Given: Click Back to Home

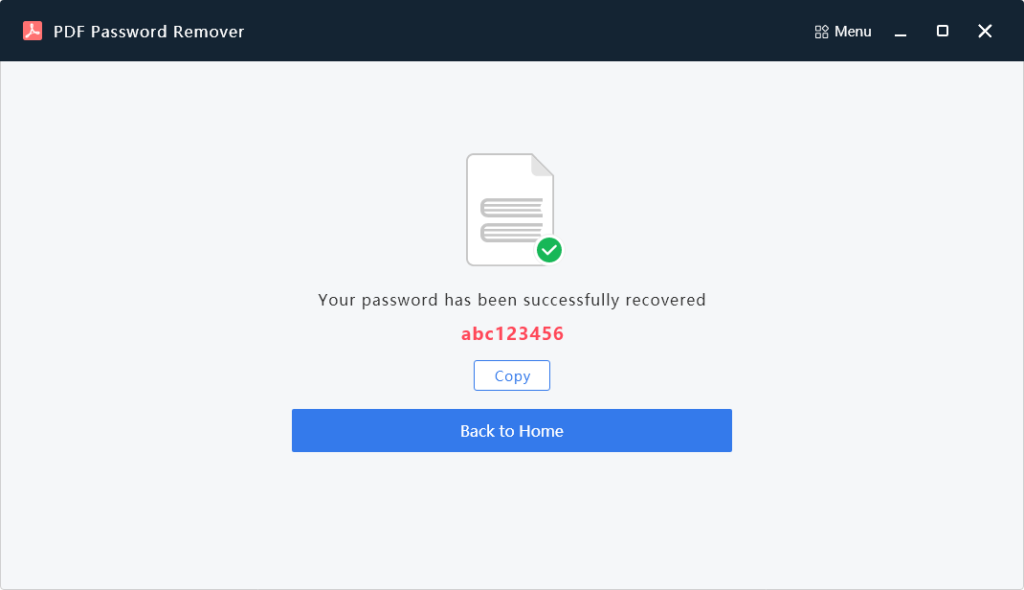Looking at the screenshot, I should (511, 430).
